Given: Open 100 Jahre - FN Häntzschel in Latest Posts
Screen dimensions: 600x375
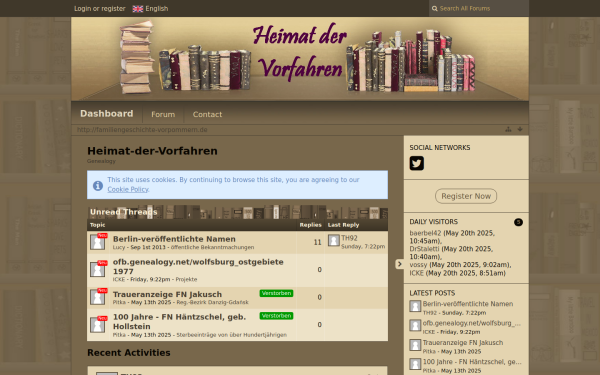Looking at the screenshot, I should click(x=472, y=362).
